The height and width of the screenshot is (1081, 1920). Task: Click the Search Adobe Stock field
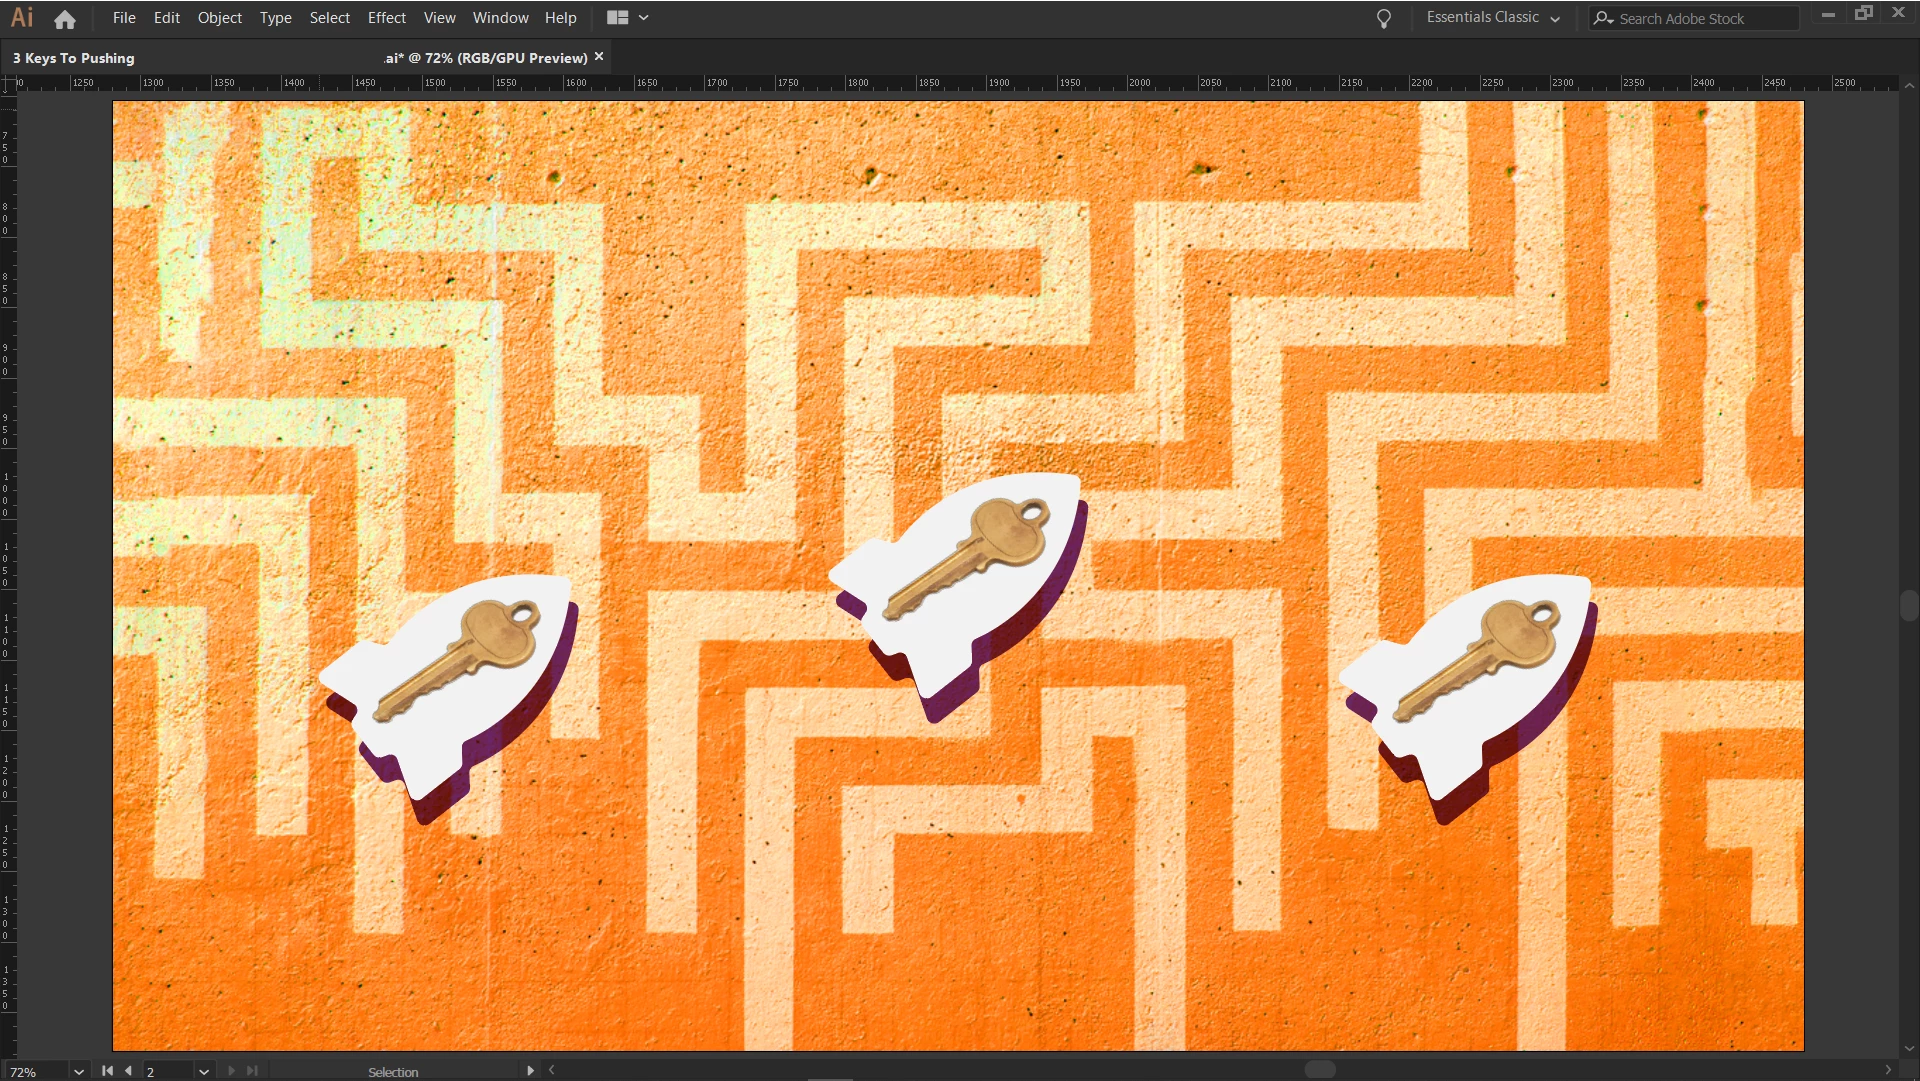(x=1700, y=19)
